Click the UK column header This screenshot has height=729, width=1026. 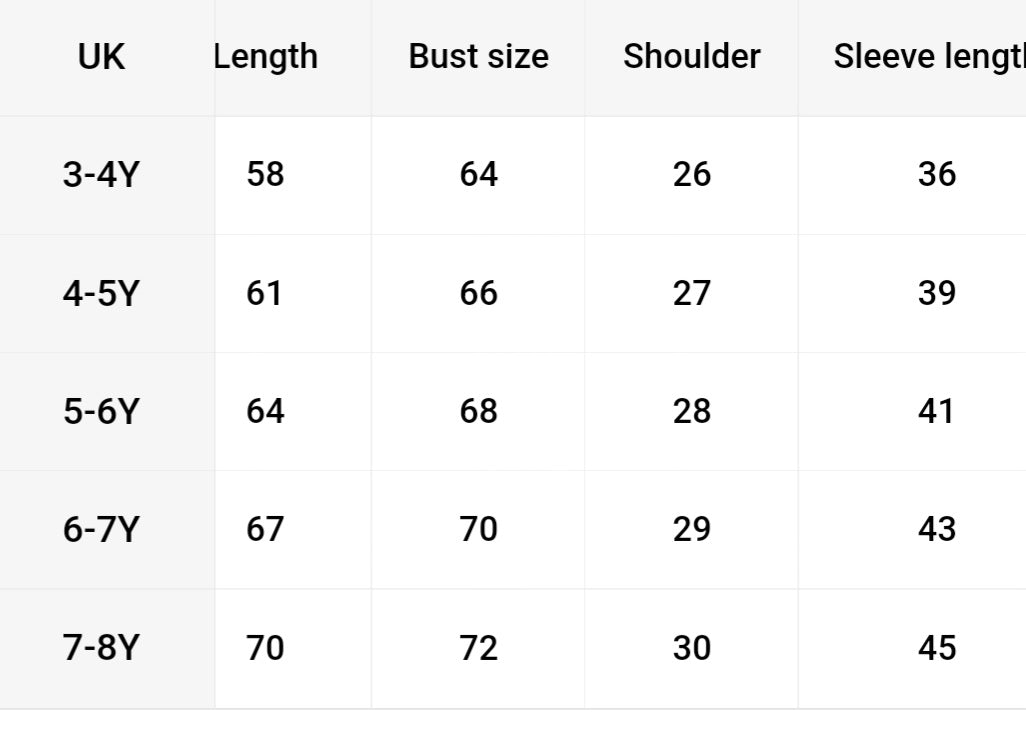(x=101, y=57)
